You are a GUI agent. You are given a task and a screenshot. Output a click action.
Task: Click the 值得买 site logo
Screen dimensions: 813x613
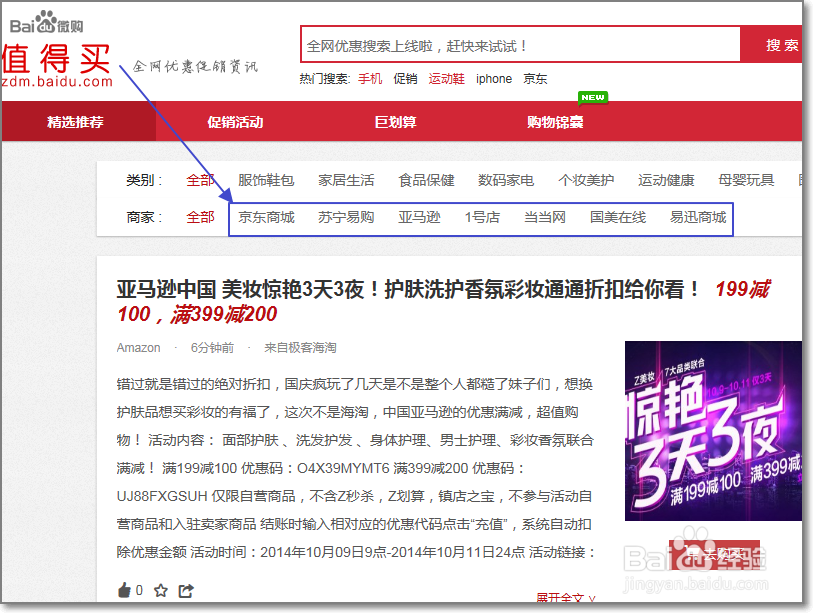pos(57,66)
